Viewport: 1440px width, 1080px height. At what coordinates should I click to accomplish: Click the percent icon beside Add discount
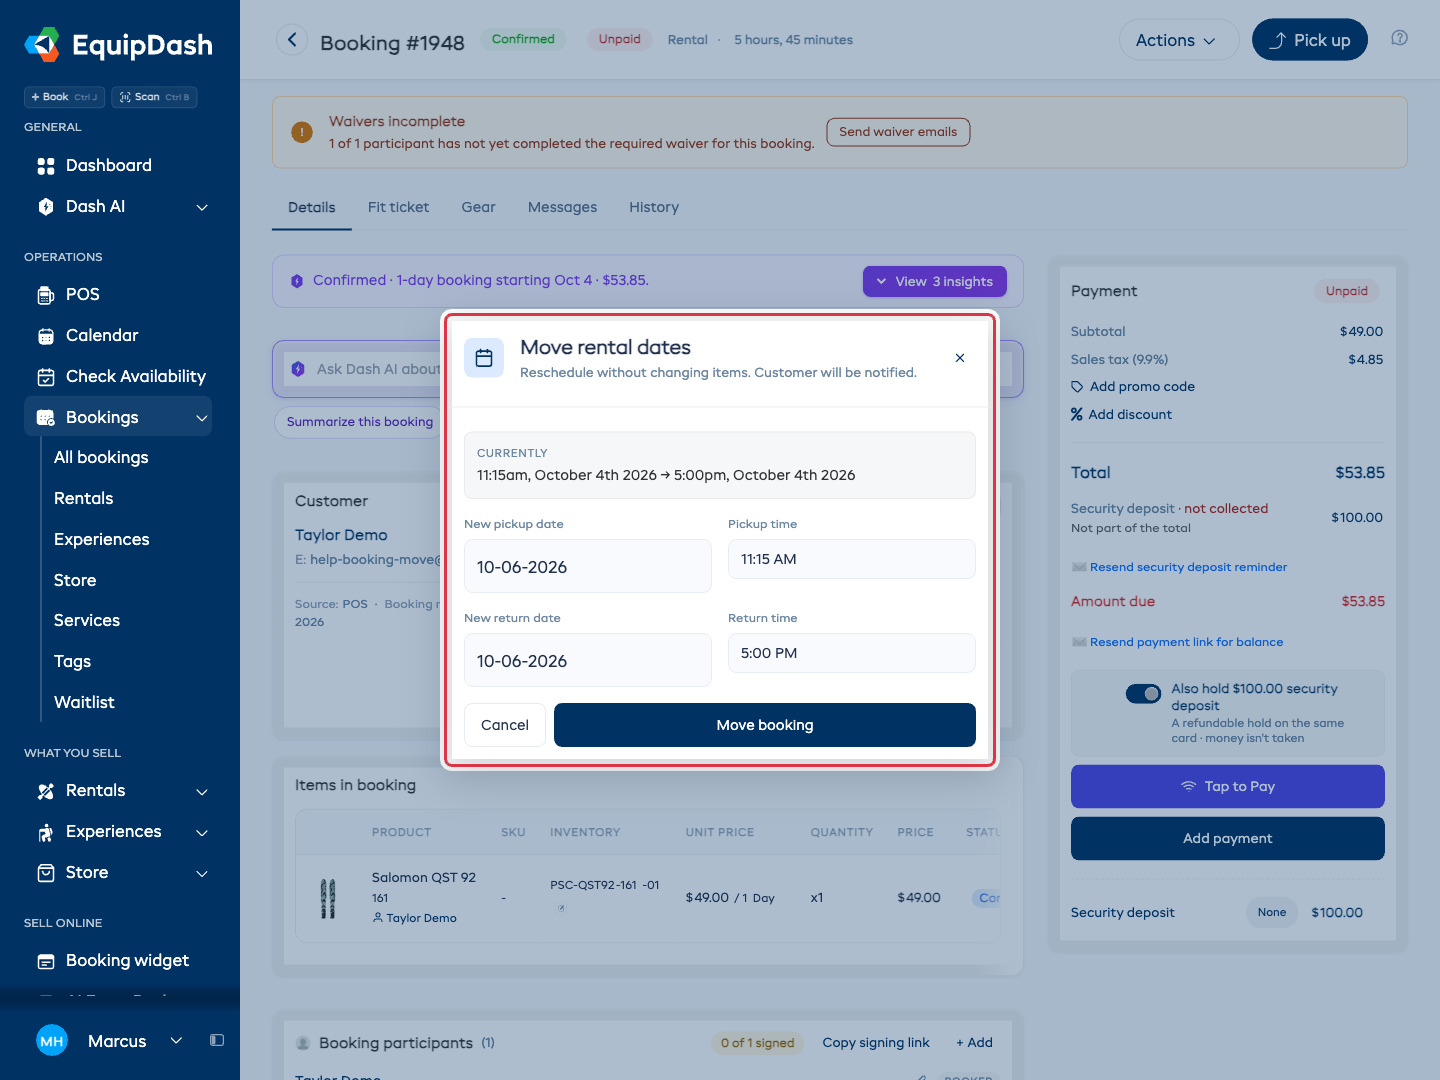[1077, 414]
